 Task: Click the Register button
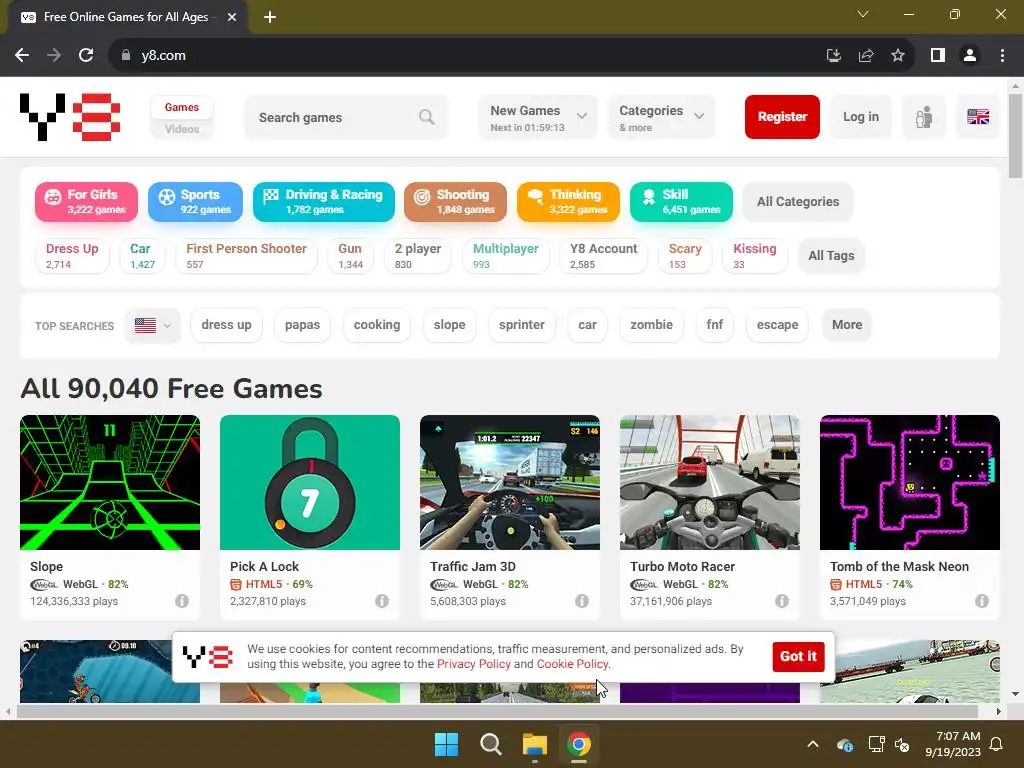(782, 117)
